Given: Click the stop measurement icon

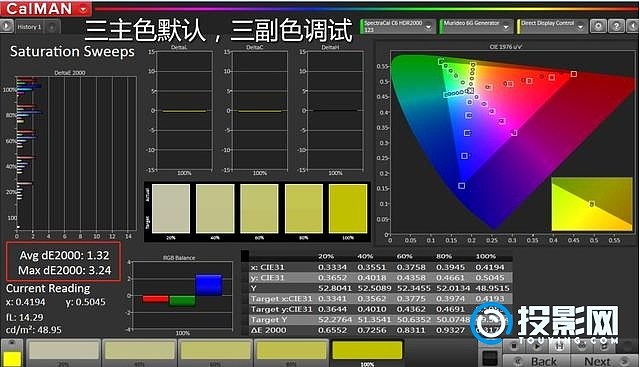Looking at the screenshot, I should pyautogui.click(x=514, y=346).
